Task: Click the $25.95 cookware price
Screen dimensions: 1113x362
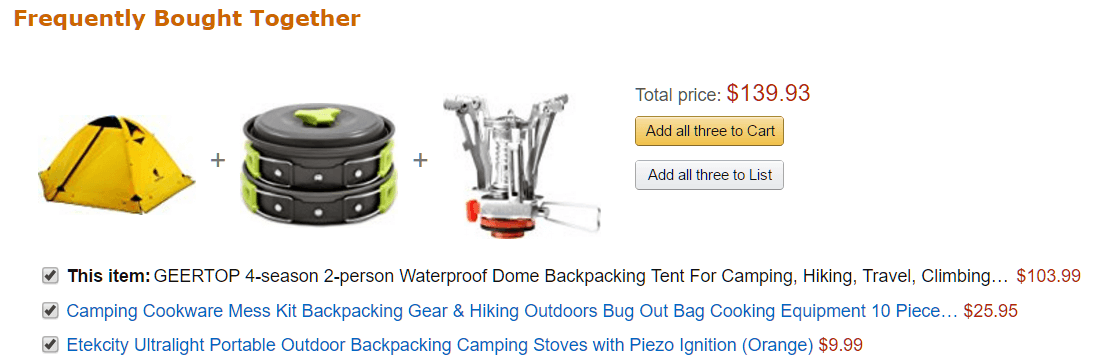Action: 990,311
